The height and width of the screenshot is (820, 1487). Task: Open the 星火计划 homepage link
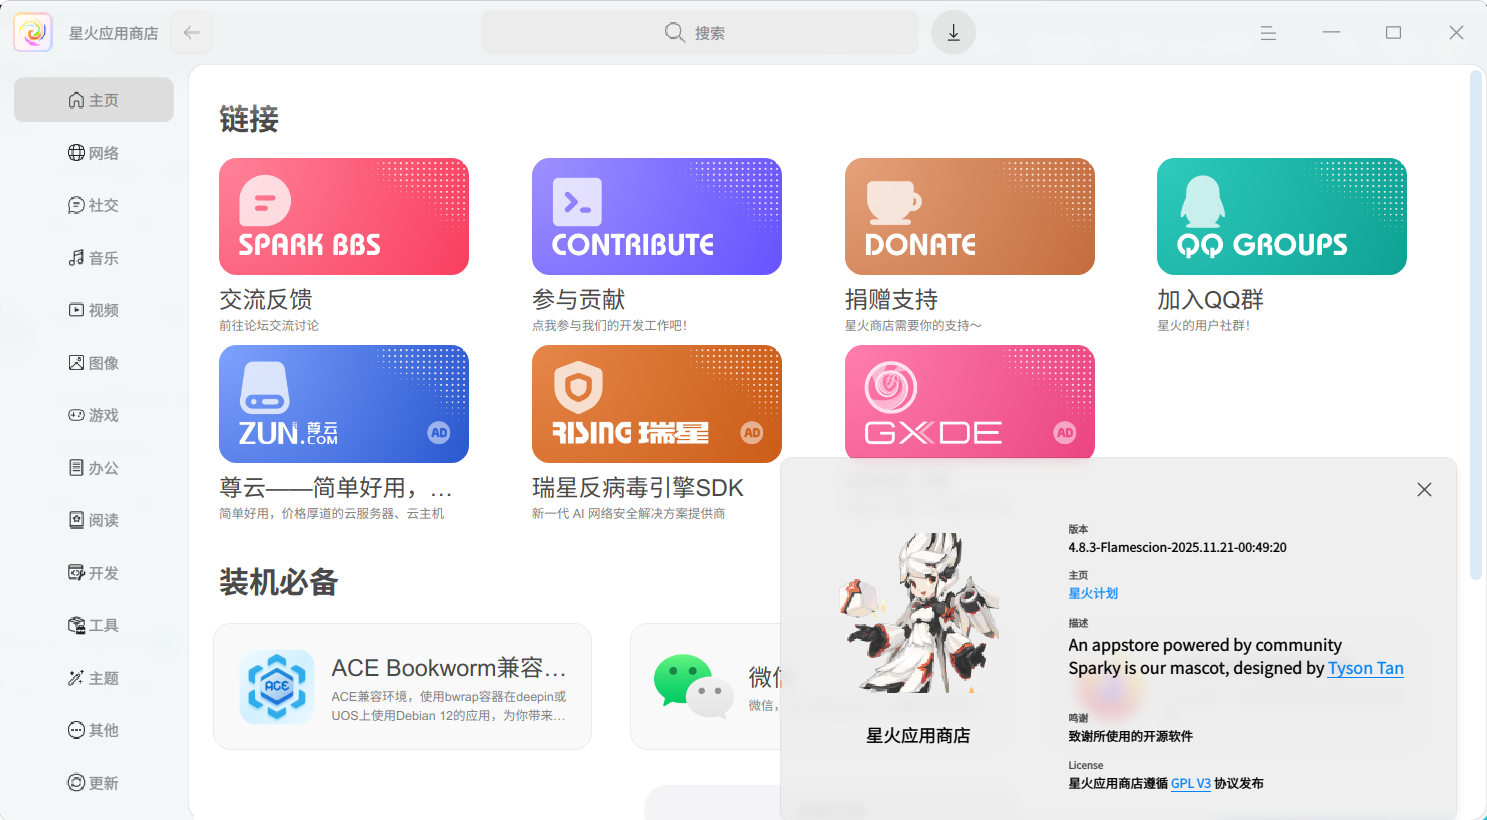pyautogui.click(x=1093, y=592)
